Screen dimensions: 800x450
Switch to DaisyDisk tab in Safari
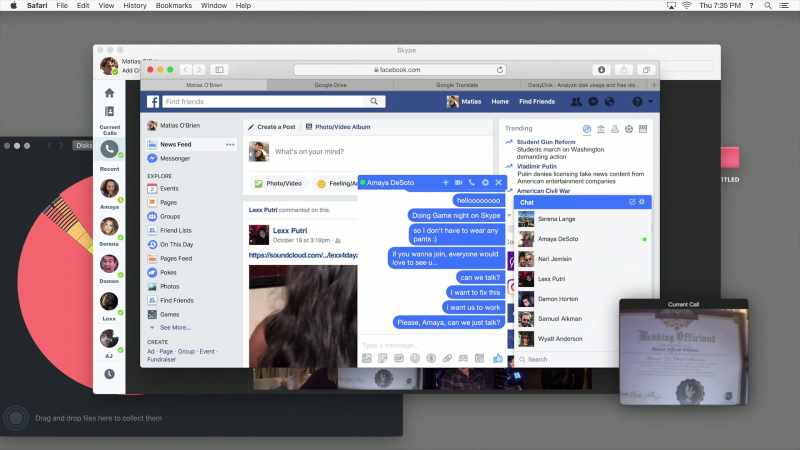[x=582, y=85]
